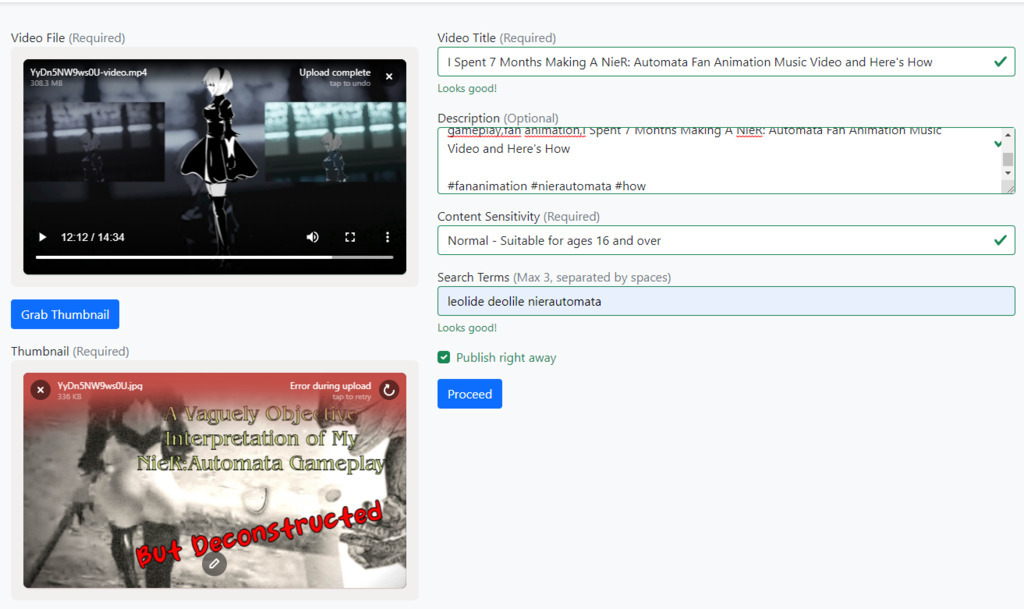Enter fullscreen mode on video player
Viewport: 1024px width, 609px height.
pyautogui.click(x=350, y=237)
